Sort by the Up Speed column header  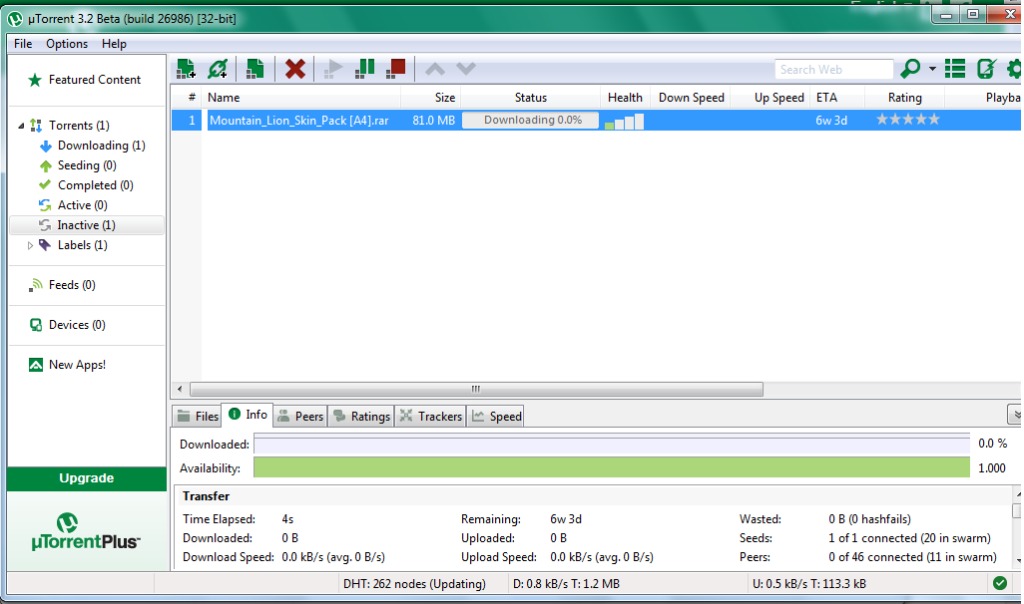click(772, 97)
